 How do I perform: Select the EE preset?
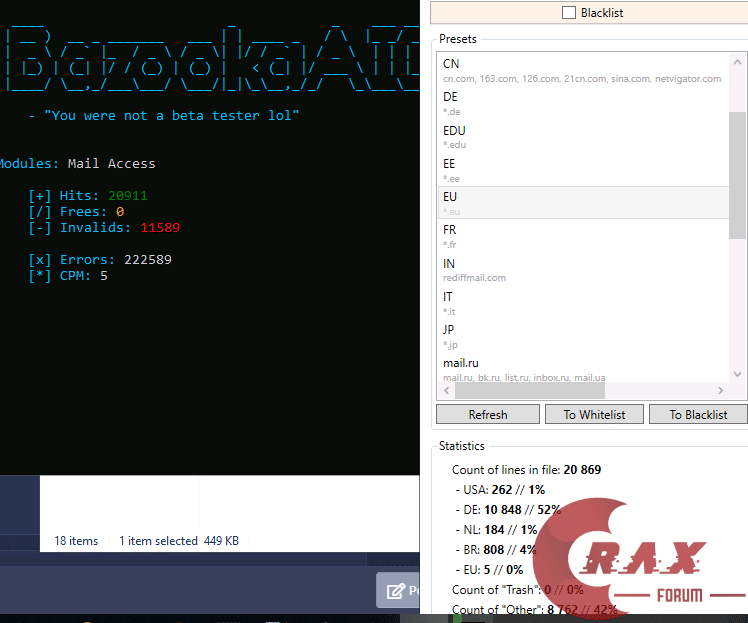(583, 170)
